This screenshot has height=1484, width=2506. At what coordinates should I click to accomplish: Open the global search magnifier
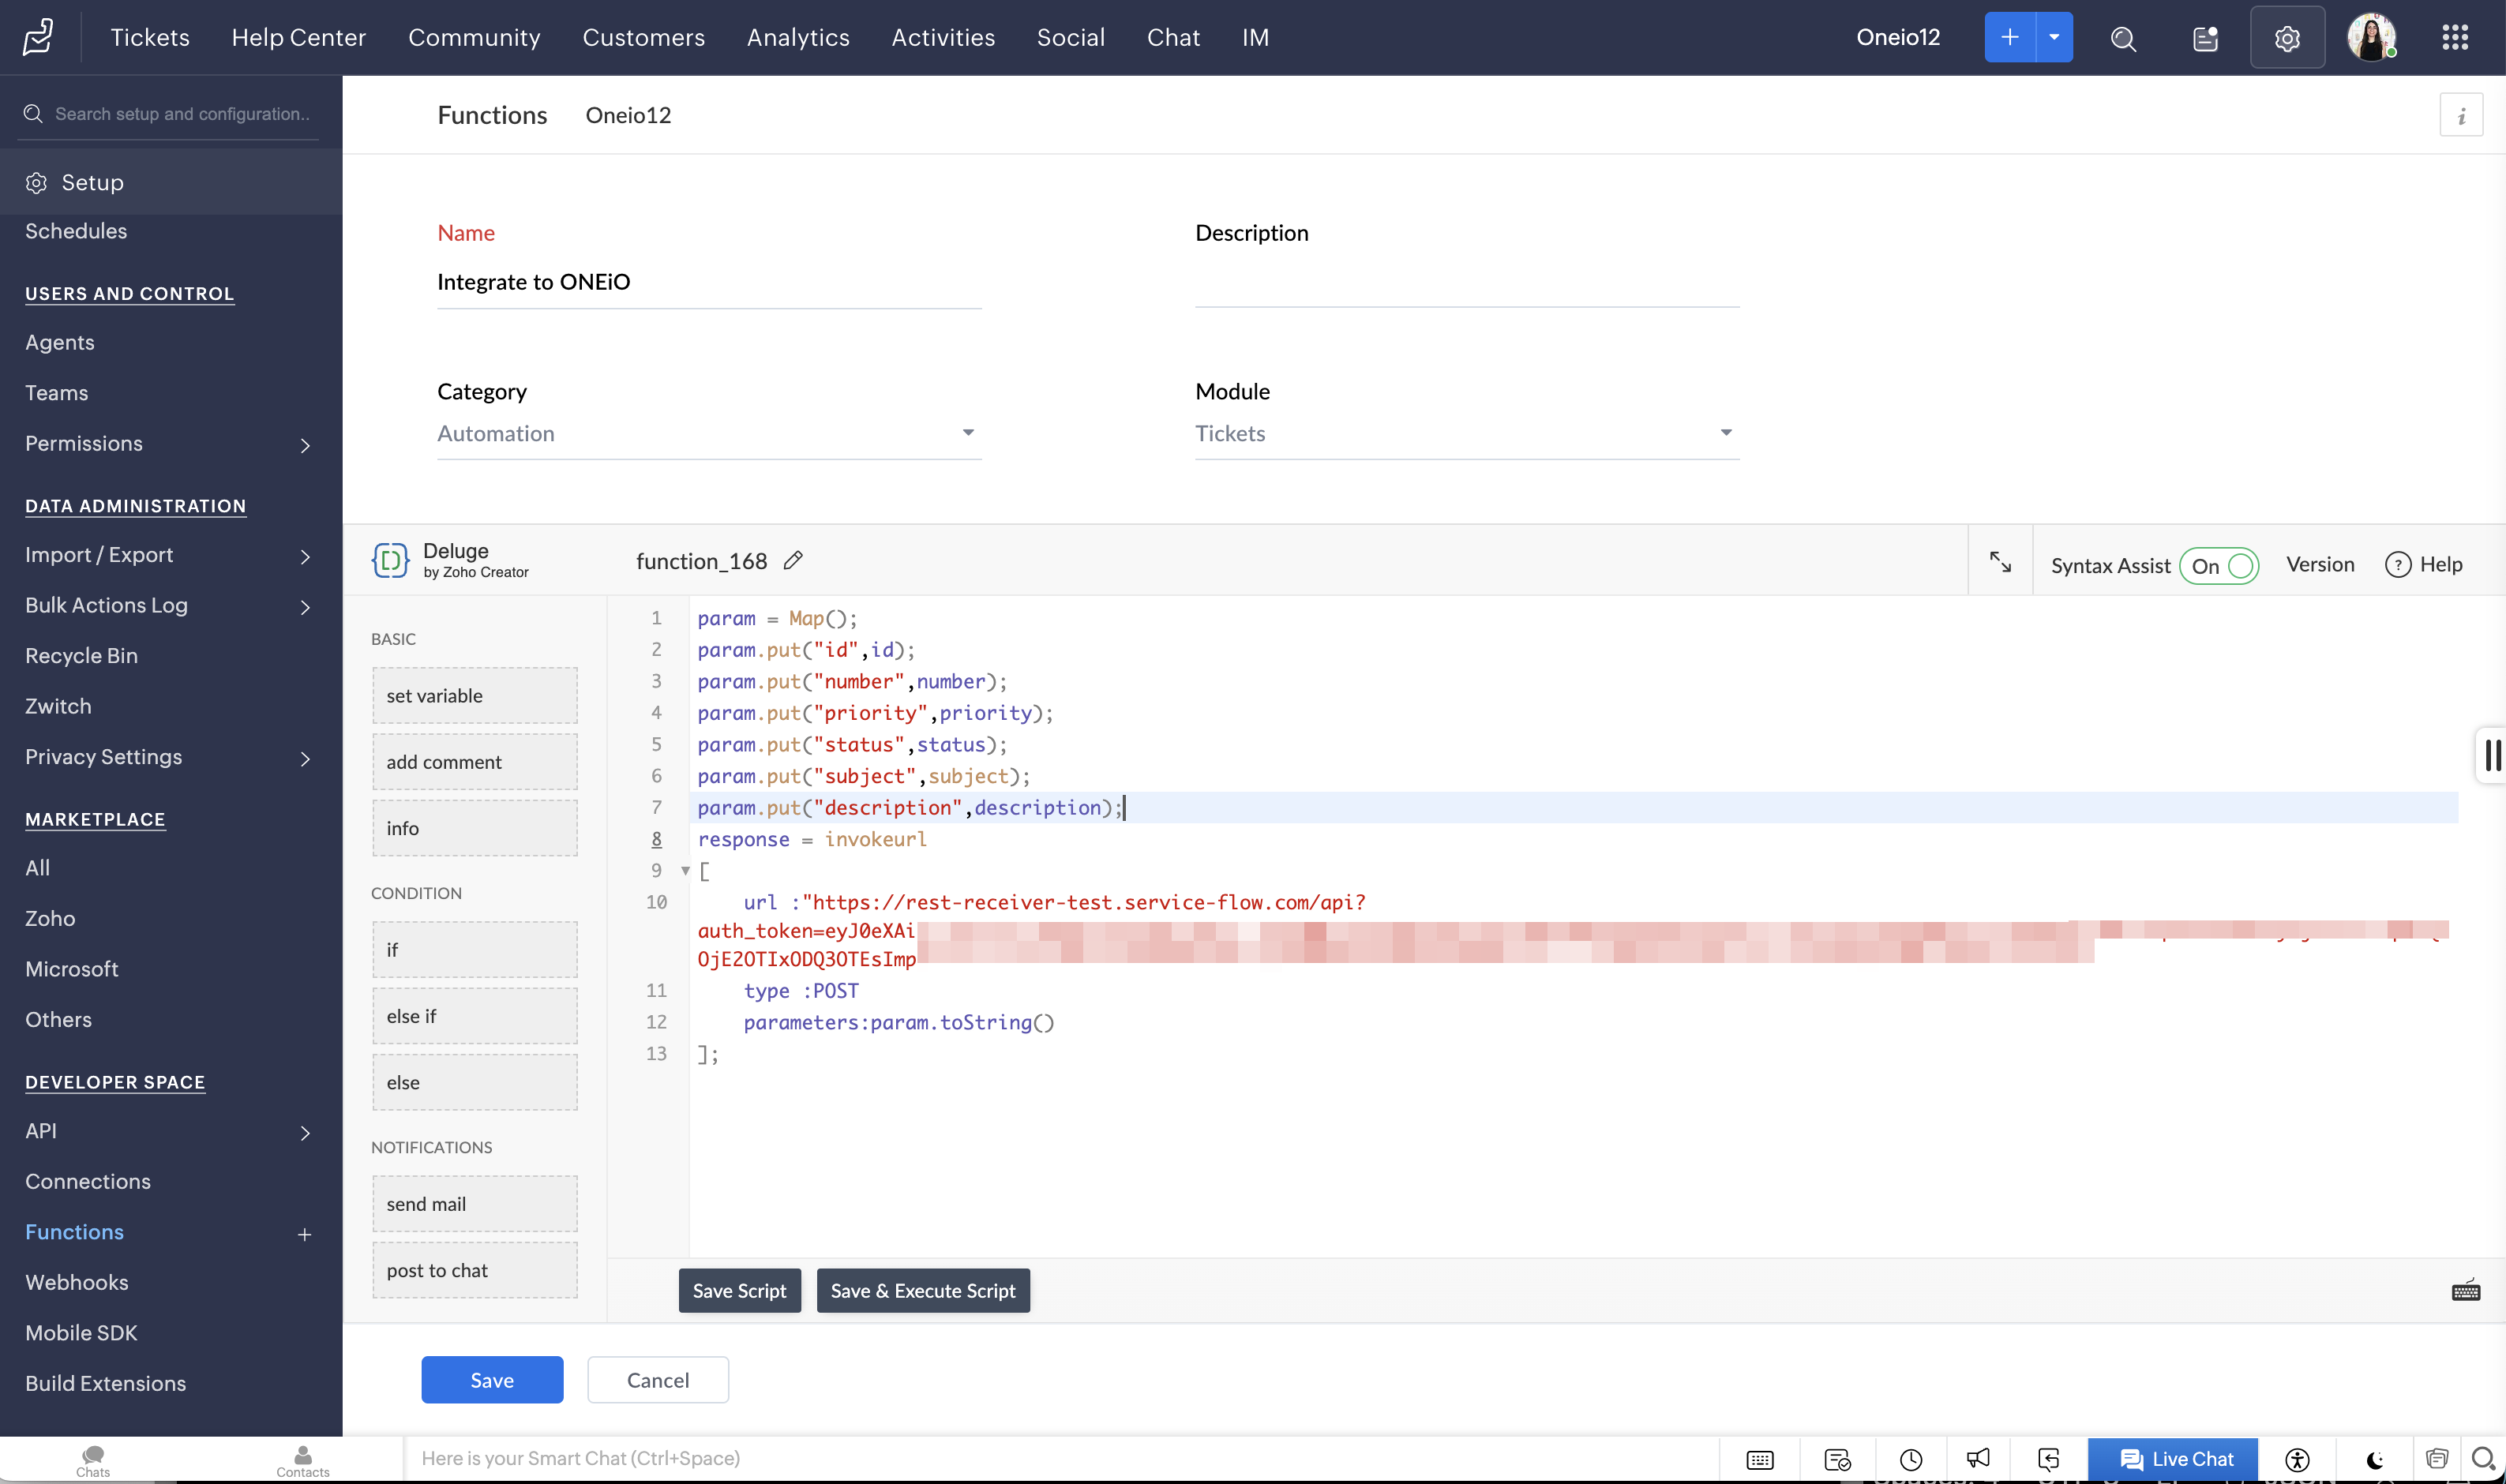tap(2123, 38)
